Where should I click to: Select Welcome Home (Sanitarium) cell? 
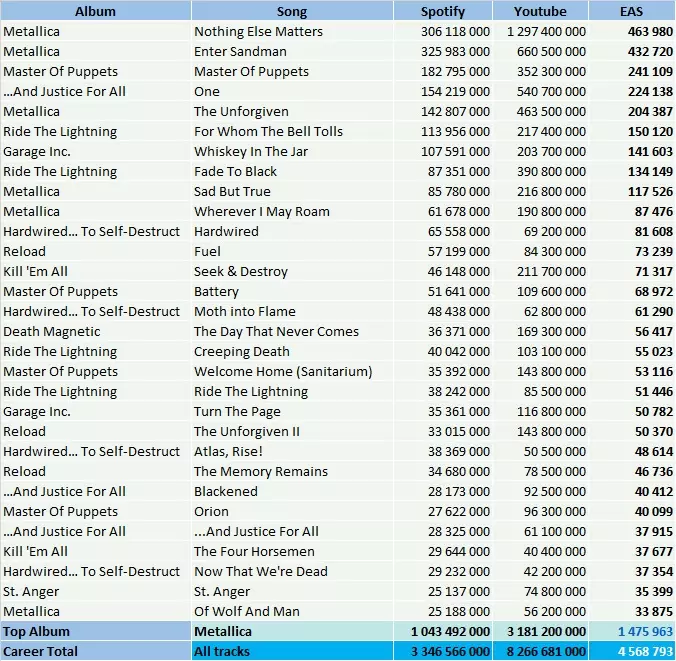pos(292,371)
